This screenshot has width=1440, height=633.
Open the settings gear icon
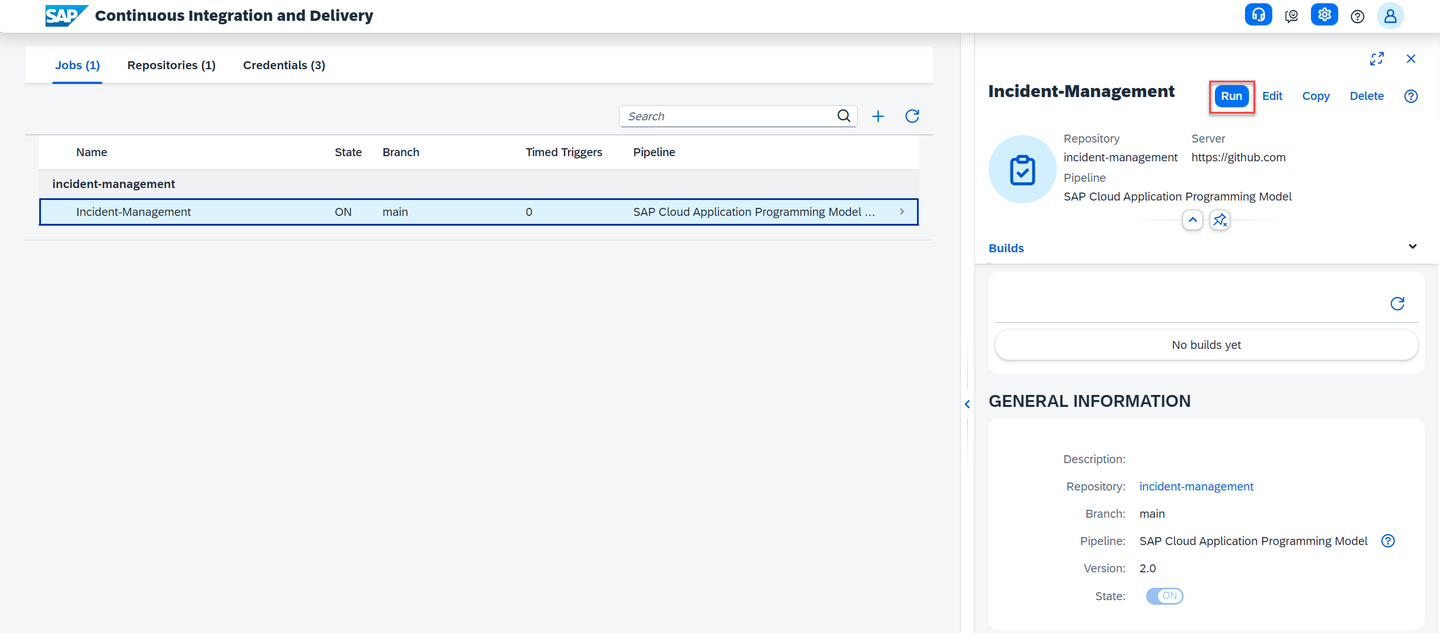pyautogui.click(x=1325, y=15)
